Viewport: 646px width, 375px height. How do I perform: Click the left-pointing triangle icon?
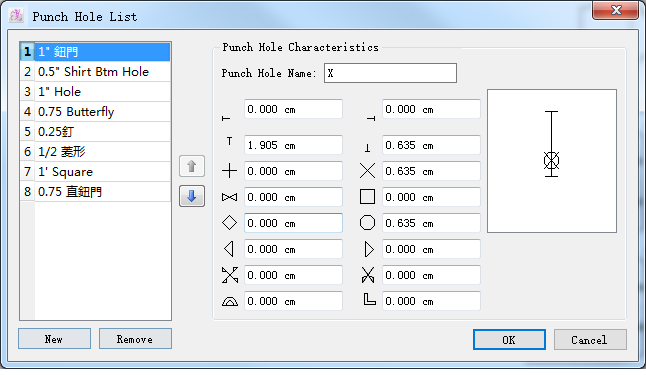click(229, 249)
